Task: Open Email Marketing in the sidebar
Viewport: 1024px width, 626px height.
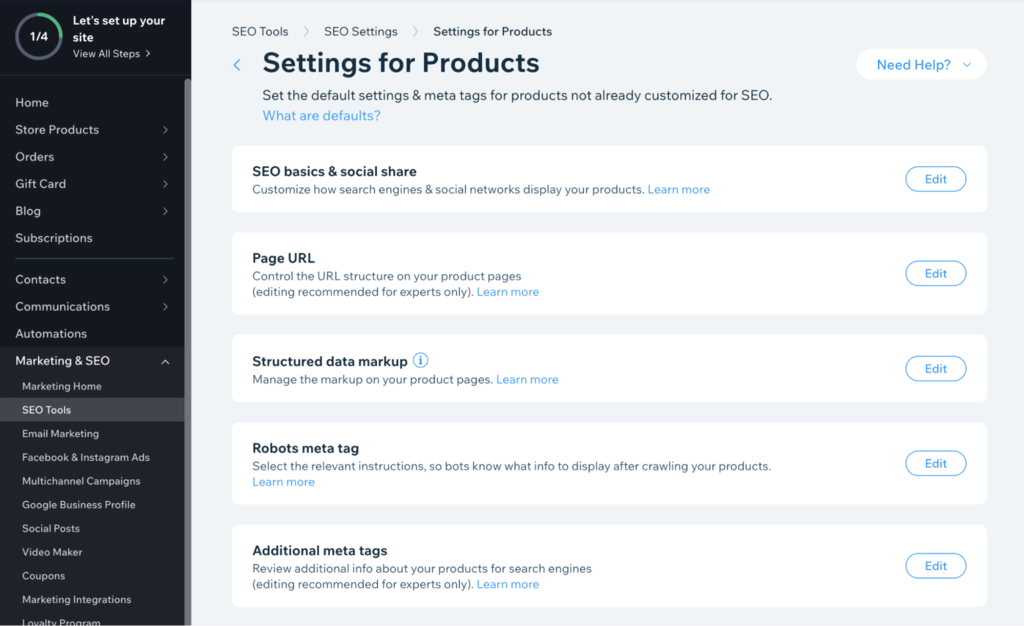Action: [60, 434]
